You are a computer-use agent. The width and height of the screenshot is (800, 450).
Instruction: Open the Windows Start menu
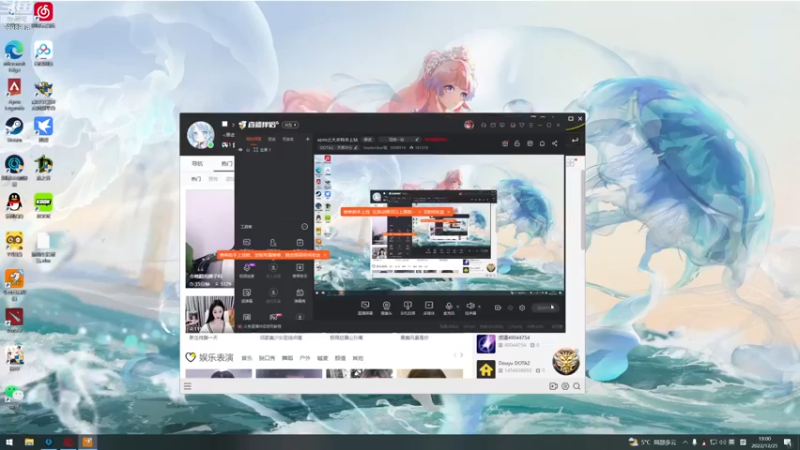pos(9,442)
